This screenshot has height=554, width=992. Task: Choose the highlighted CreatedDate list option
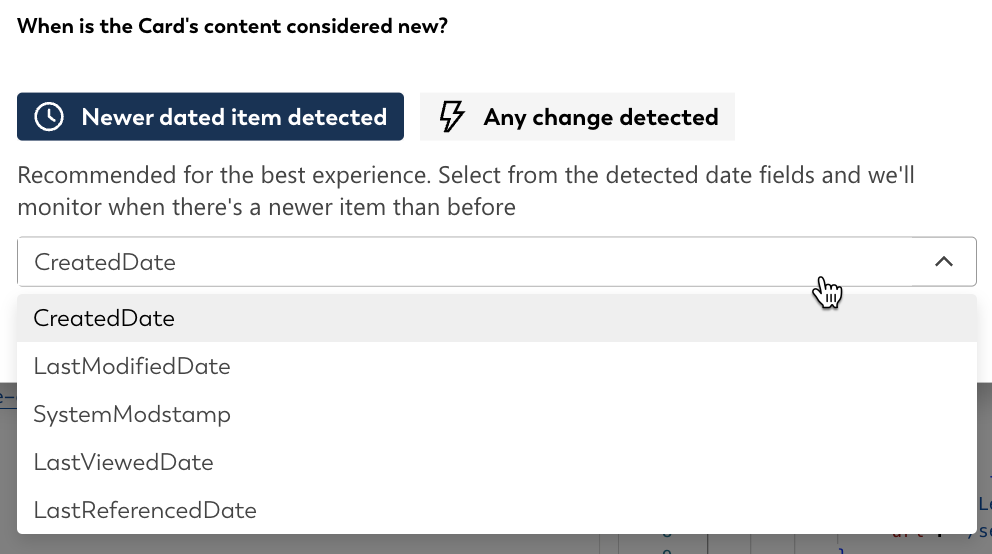[497, 318]
